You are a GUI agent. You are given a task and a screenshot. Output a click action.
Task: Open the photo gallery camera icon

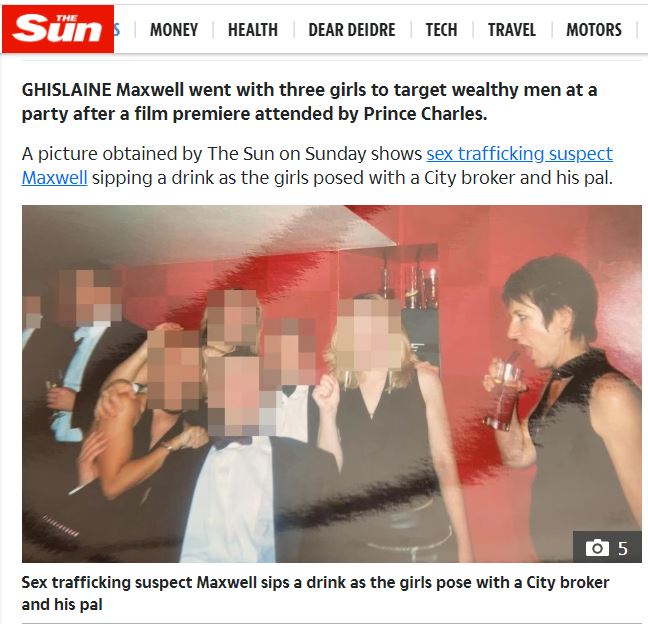(x=597, y=548)
